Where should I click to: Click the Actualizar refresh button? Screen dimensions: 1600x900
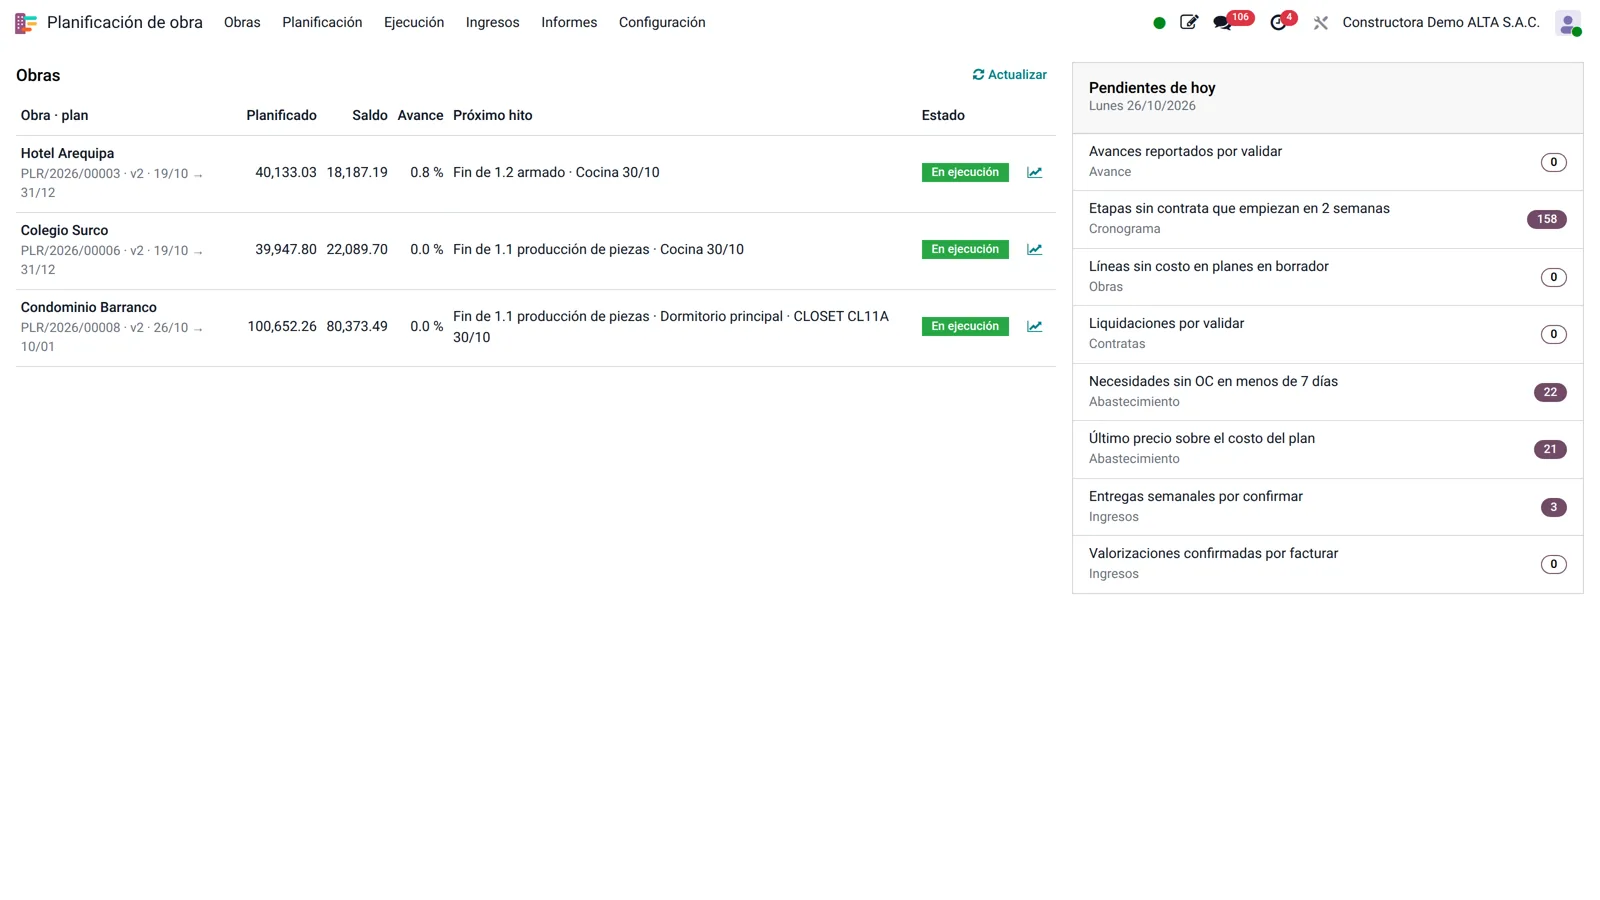(1010, 75)
